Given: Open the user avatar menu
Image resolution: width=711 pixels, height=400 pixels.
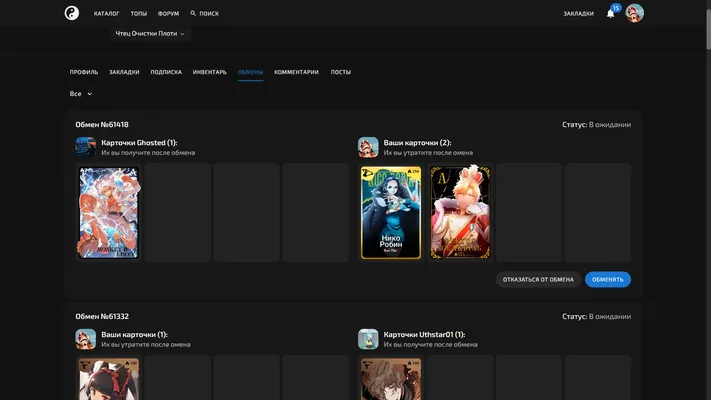Looking at the screenshot, I should point(634,13).
